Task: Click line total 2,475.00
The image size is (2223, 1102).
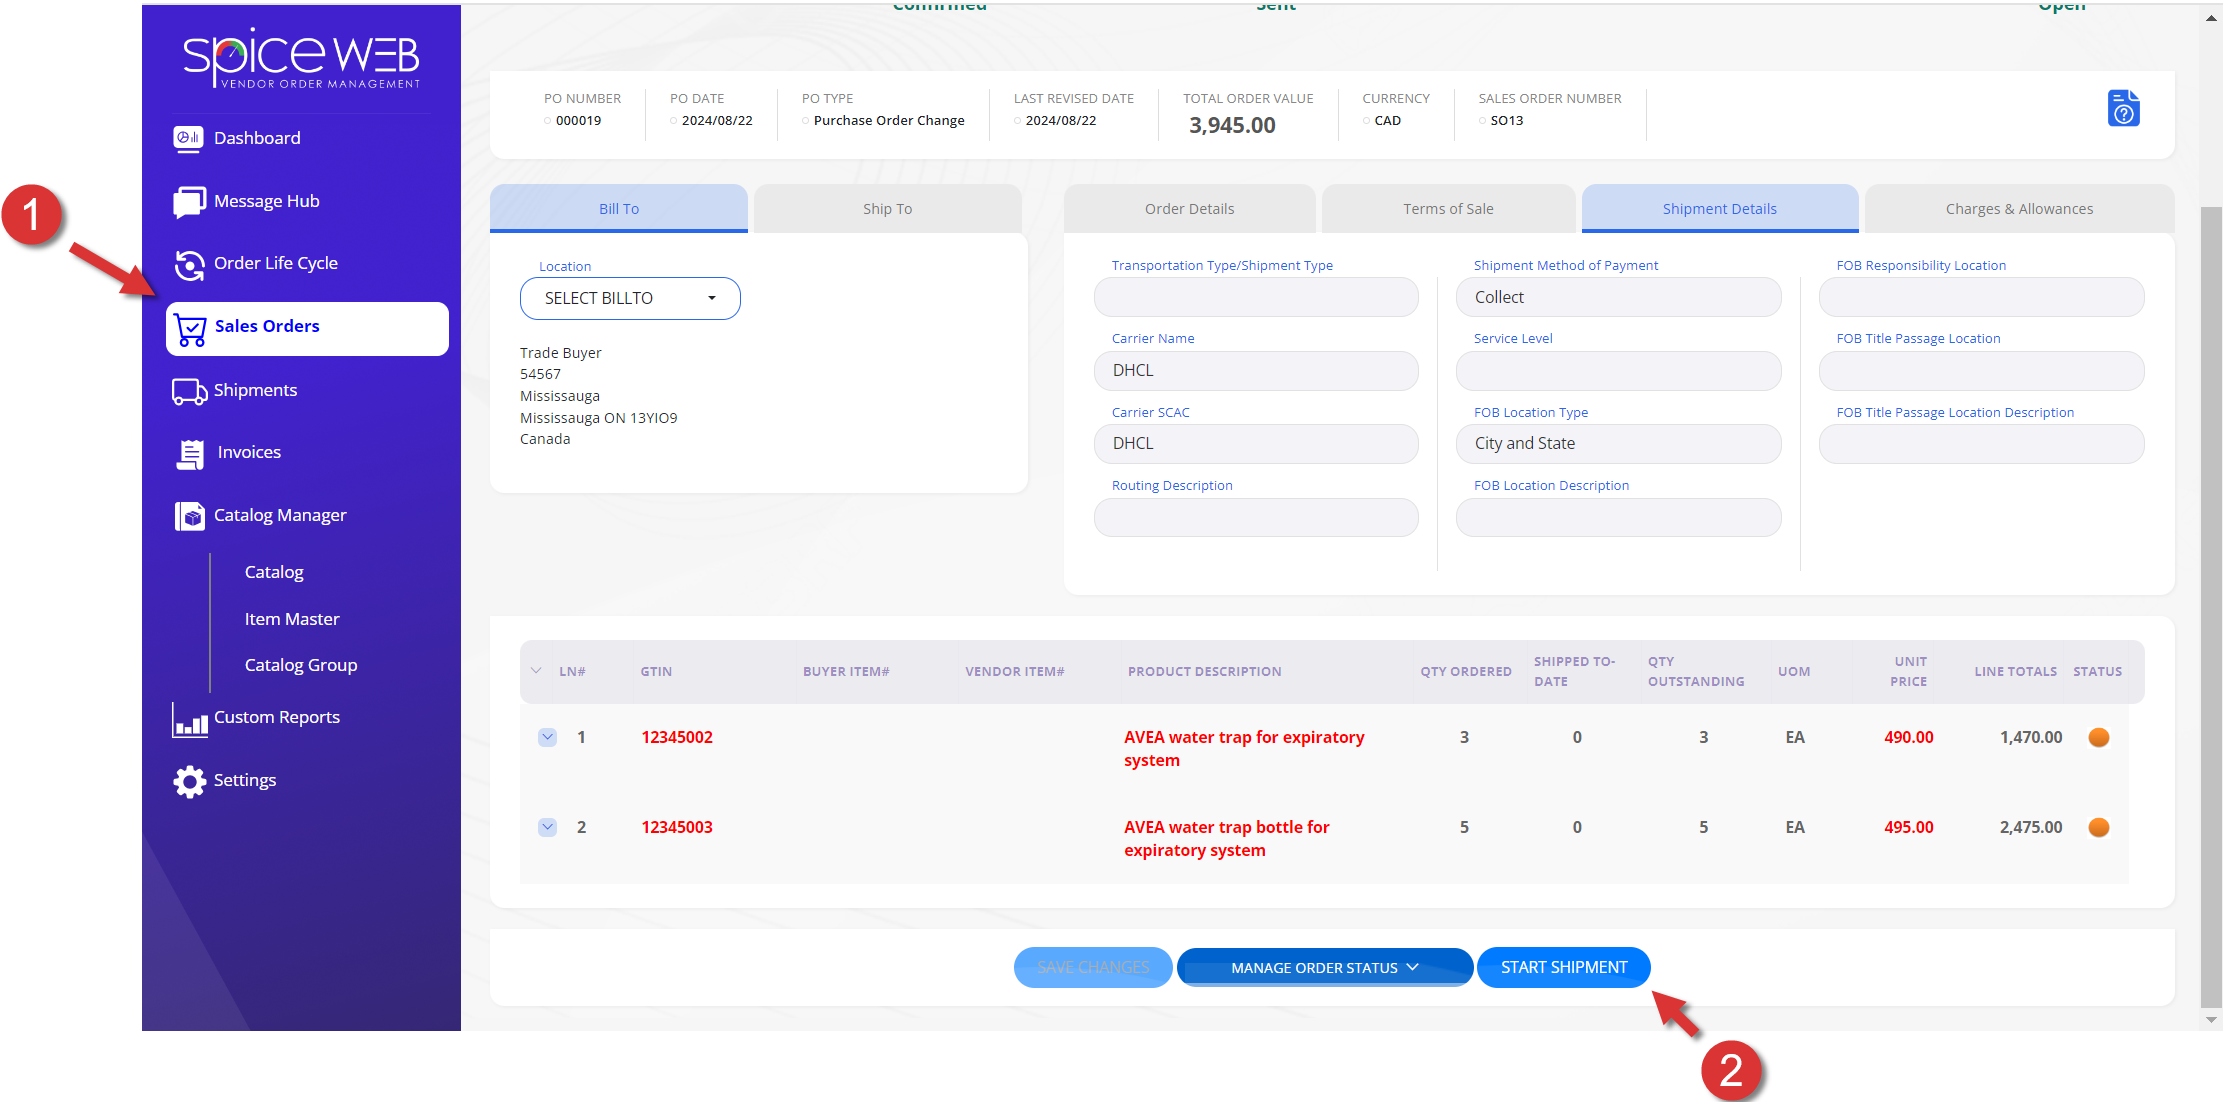Action: point(2030,827)
